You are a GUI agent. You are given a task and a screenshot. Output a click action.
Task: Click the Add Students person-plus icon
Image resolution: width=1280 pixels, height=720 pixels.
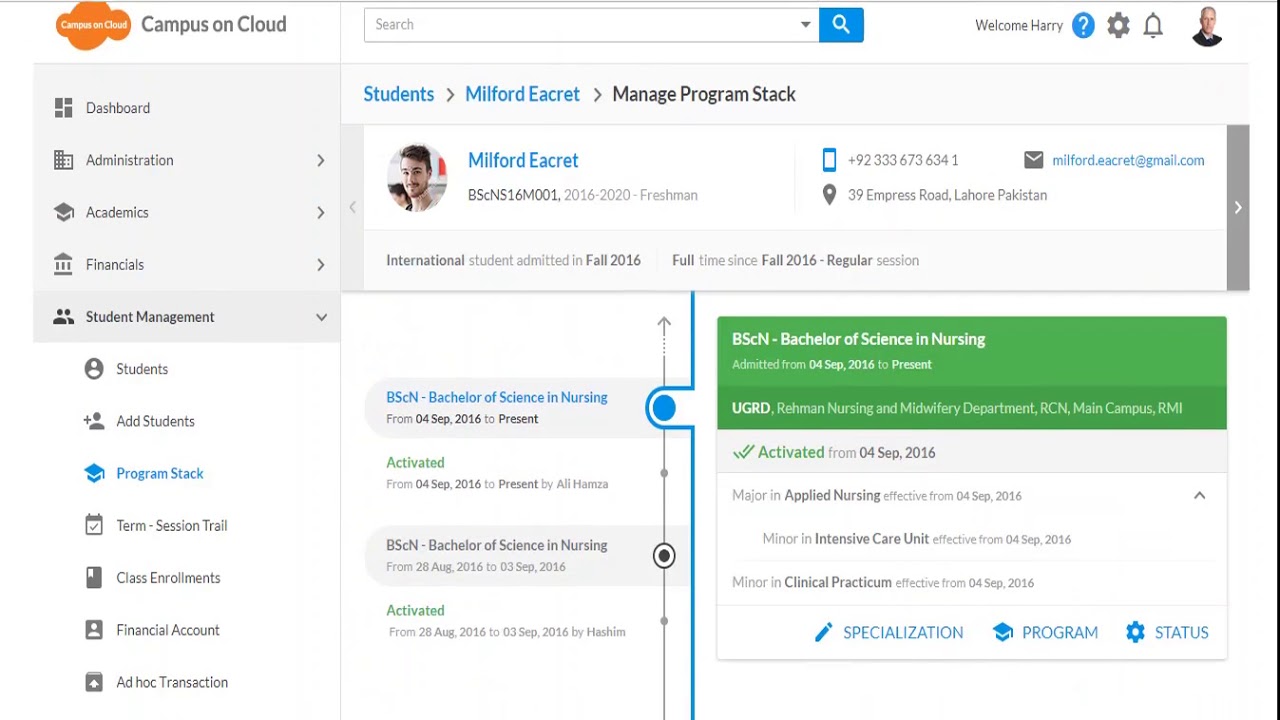coord(94,421)
